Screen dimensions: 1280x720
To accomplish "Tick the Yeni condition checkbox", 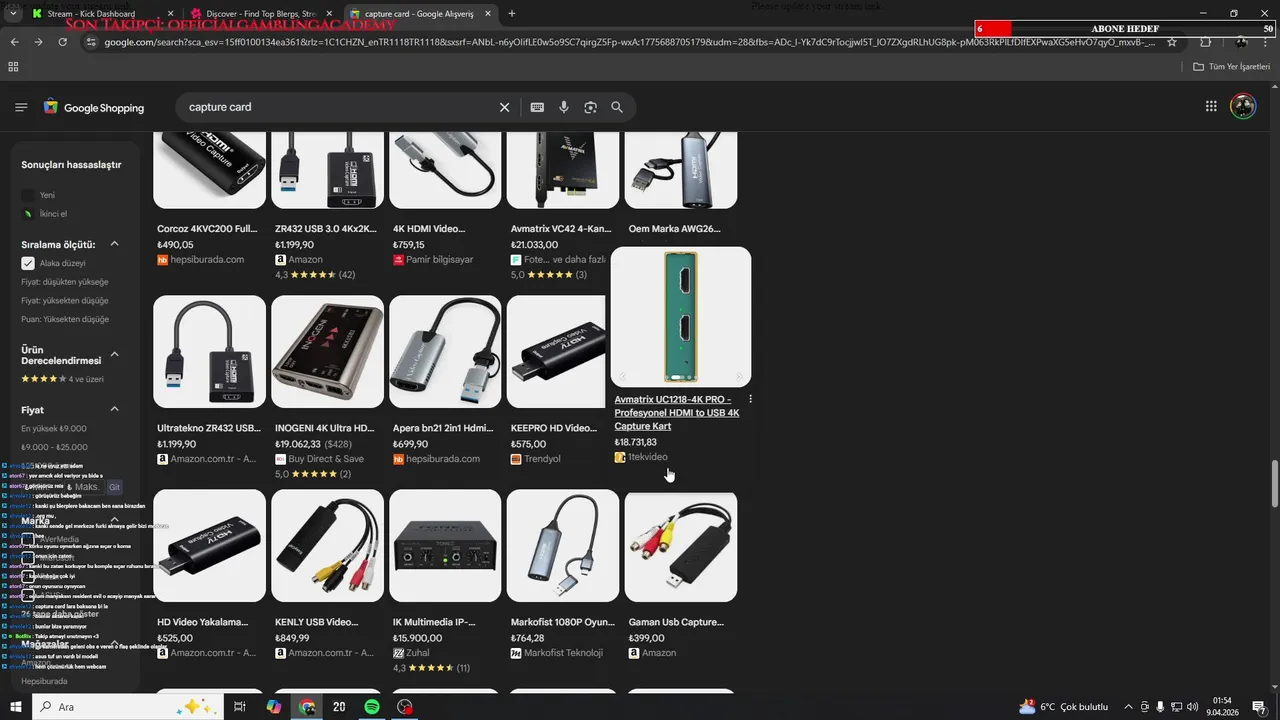I will point(28,195).
